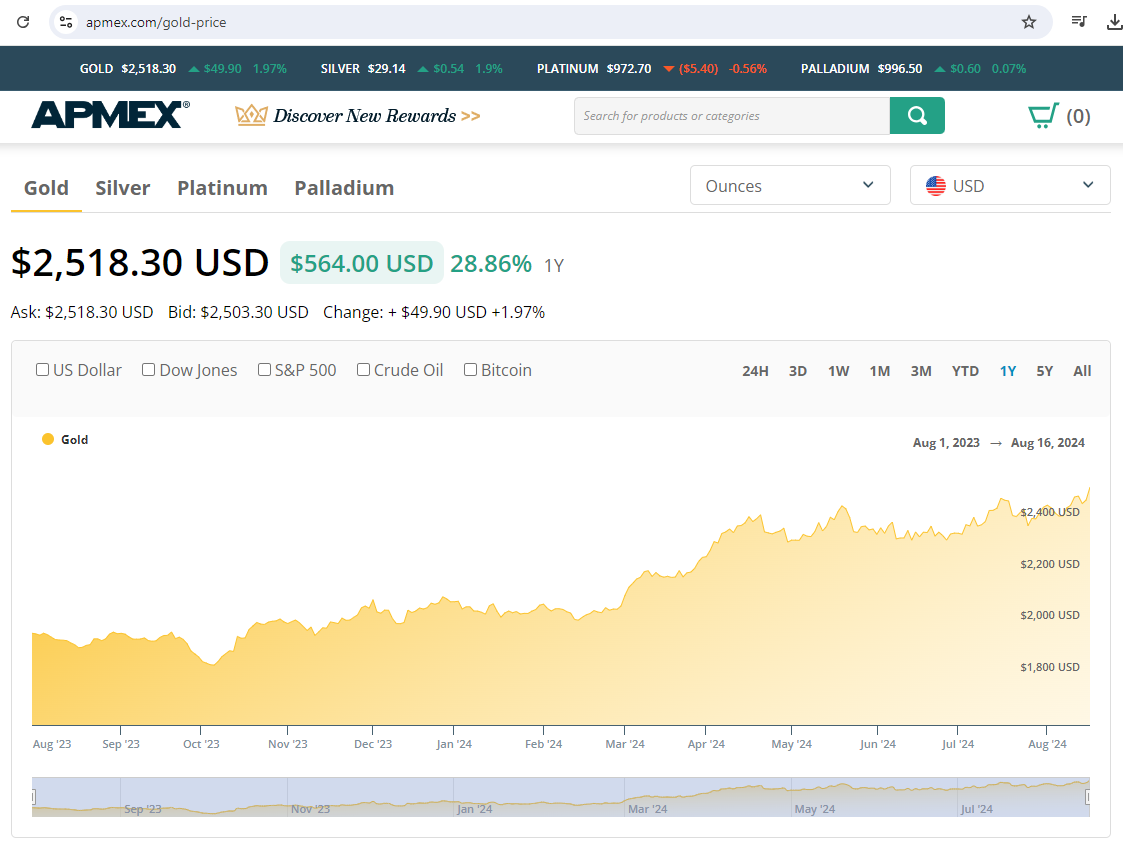Set chart range to 3M

click(x=921, y=371)
